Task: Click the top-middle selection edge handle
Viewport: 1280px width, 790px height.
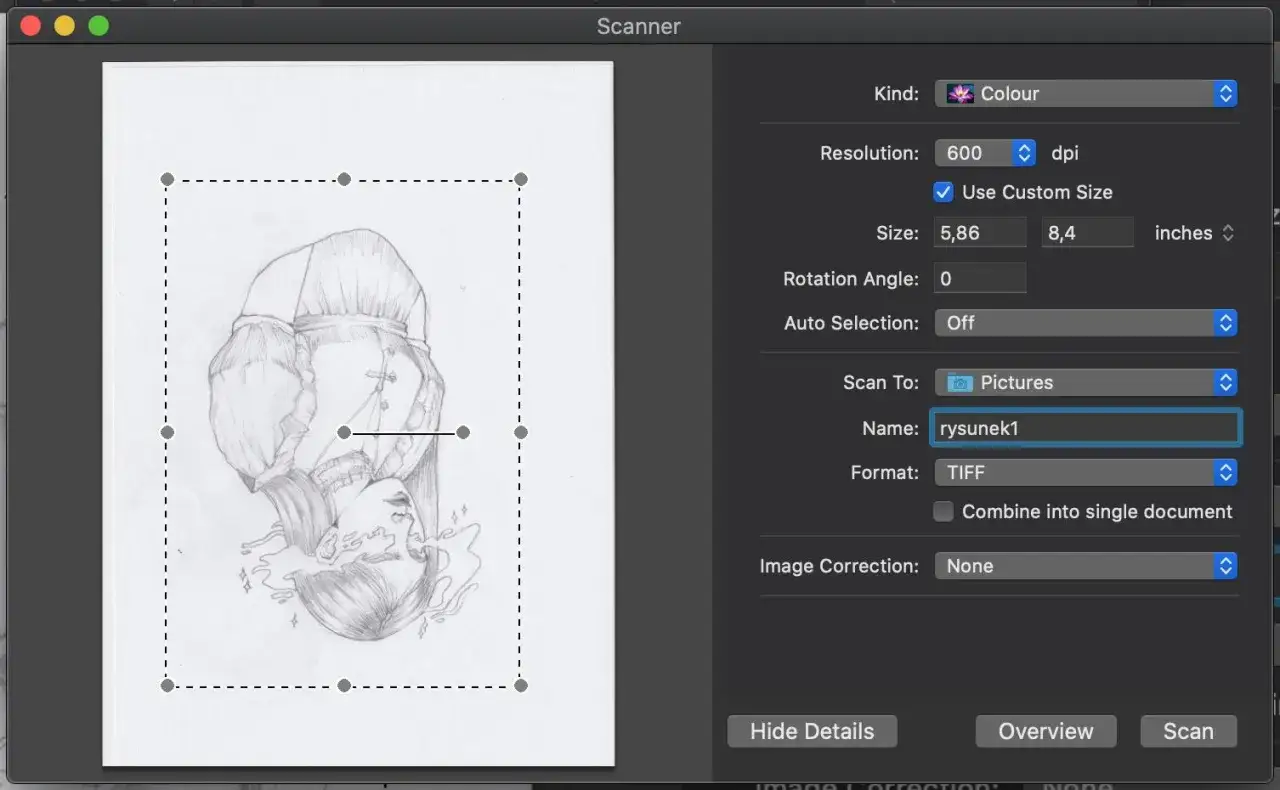Action: [x=344, y=179]
